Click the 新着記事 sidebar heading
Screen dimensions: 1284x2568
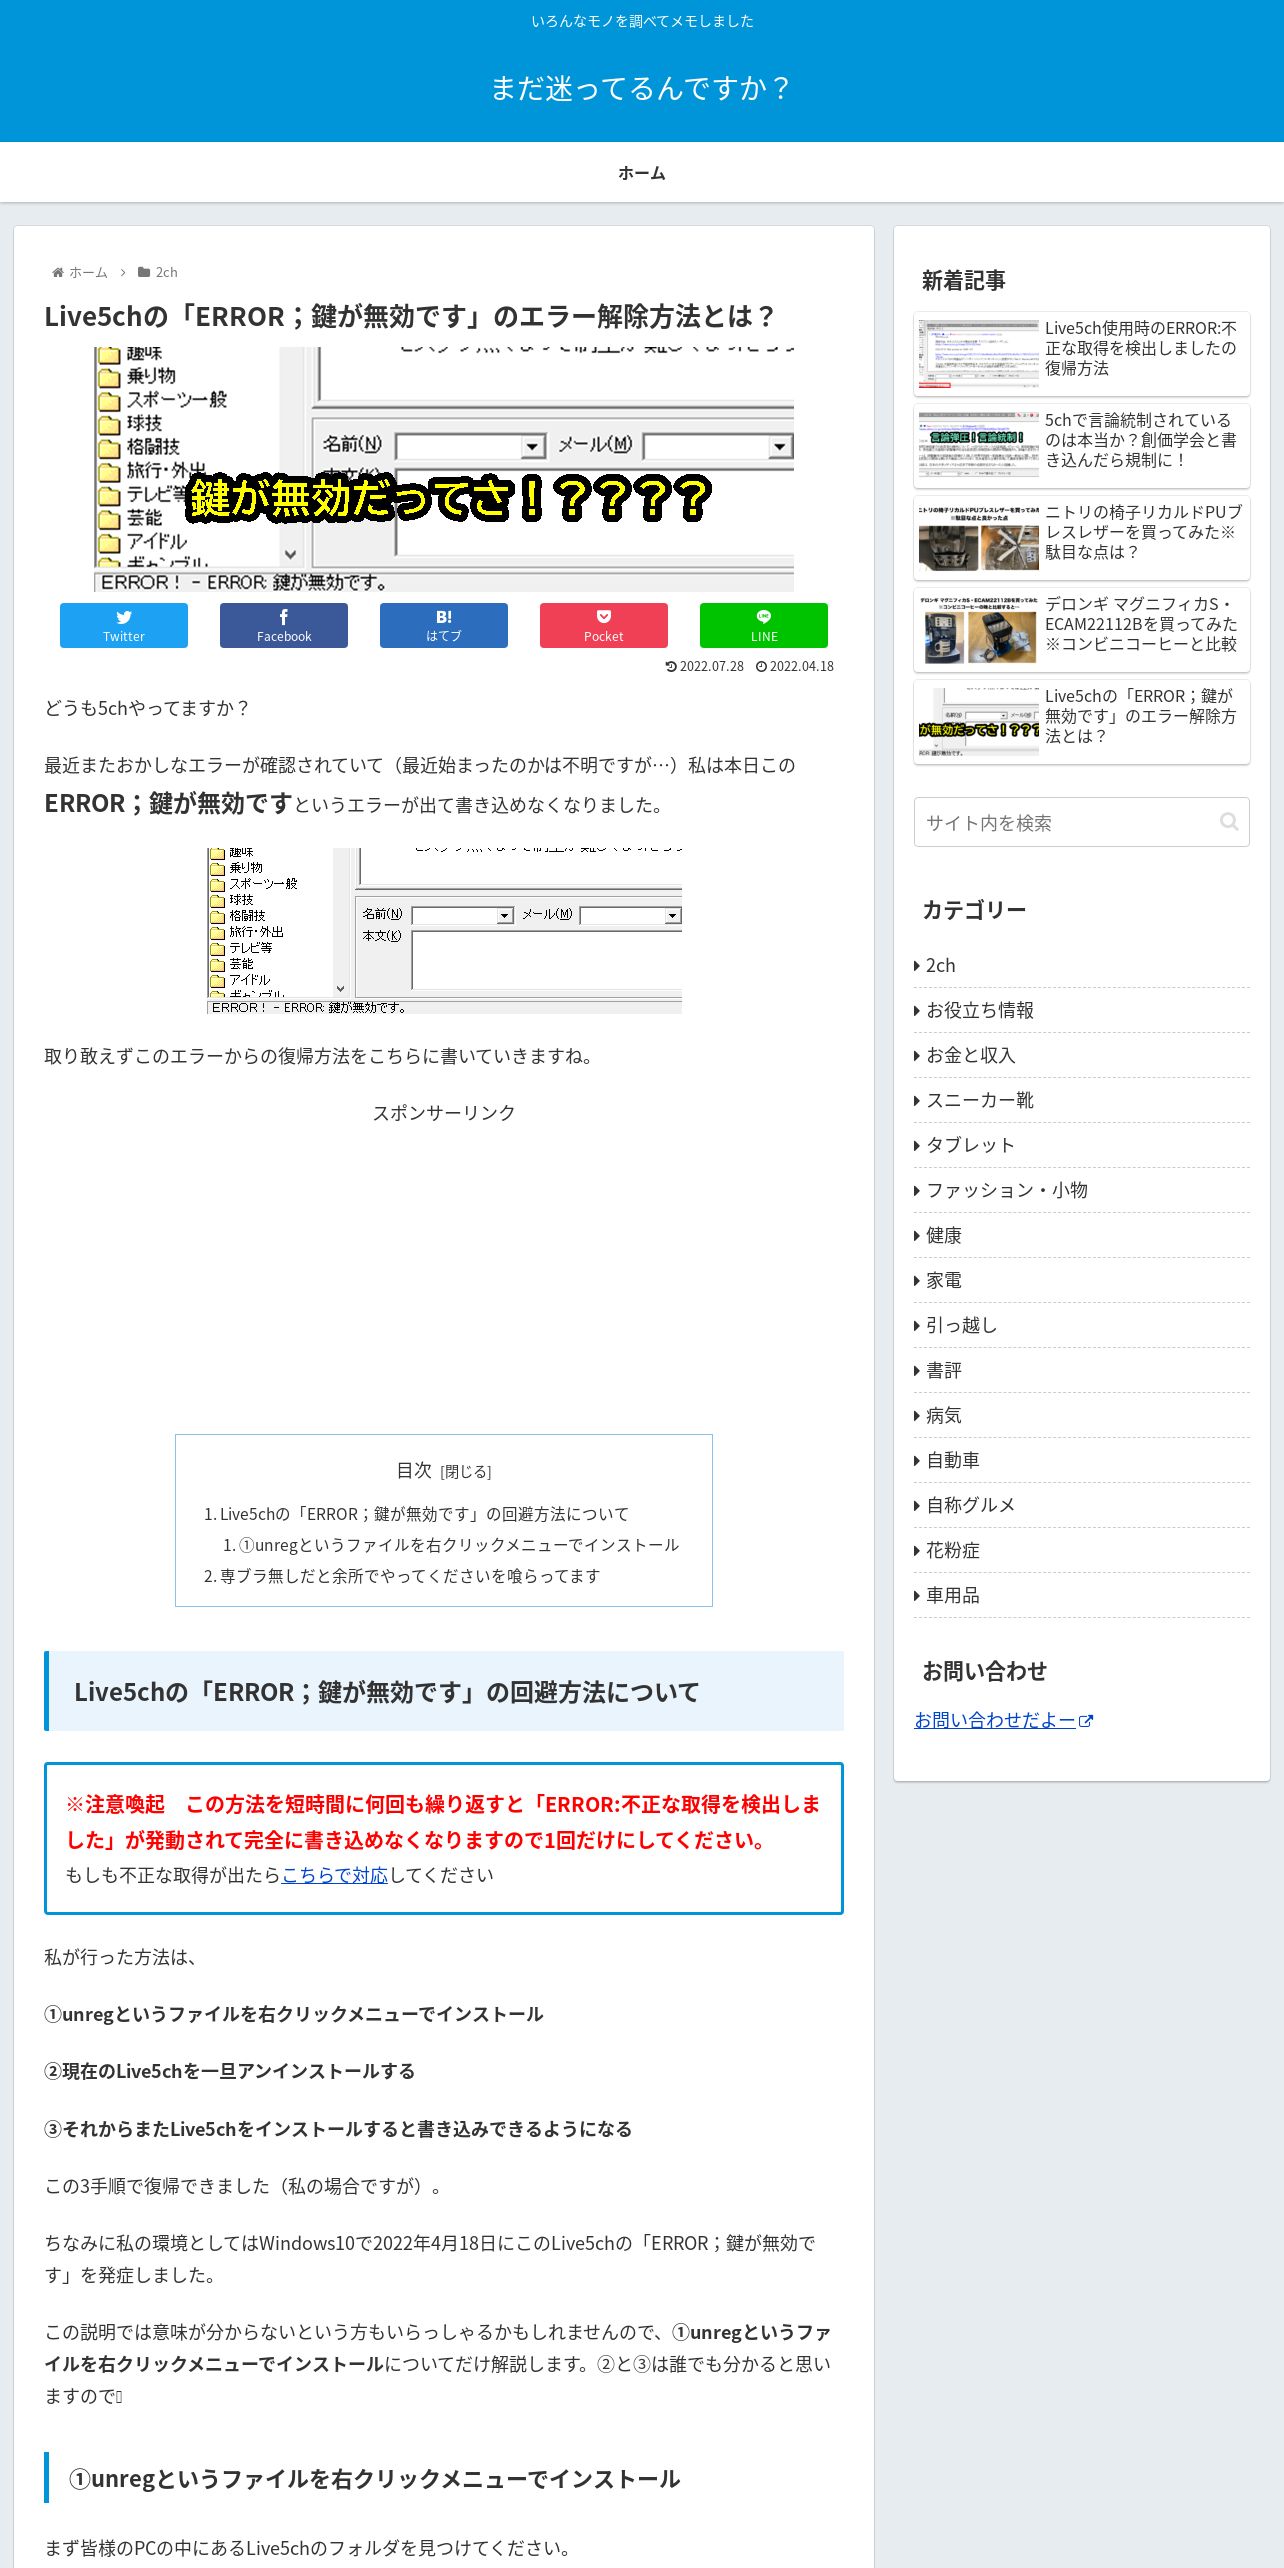(964, 281)
